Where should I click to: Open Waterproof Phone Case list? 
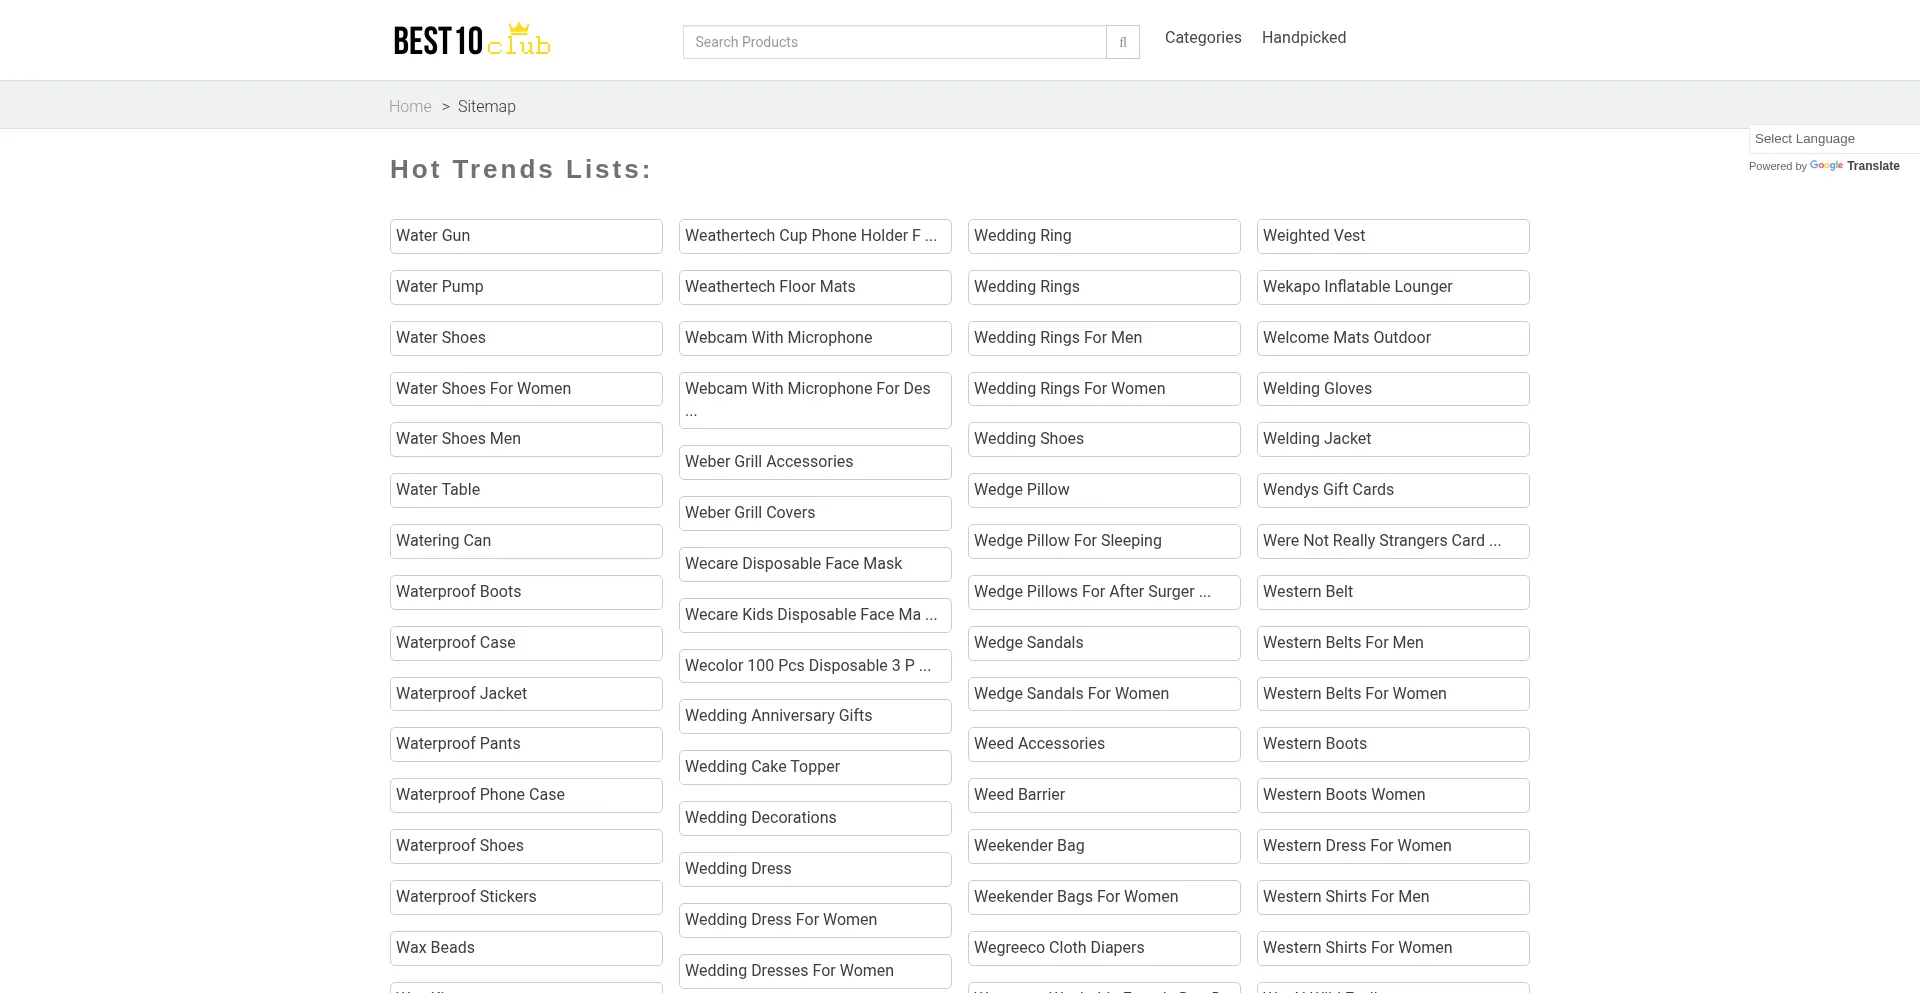[526, 795]
